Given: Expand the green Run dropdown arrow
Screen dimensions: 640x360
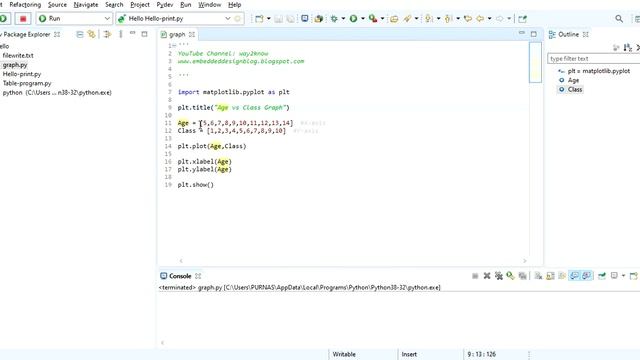Looking at the screenshot, I should pos(362,18).
